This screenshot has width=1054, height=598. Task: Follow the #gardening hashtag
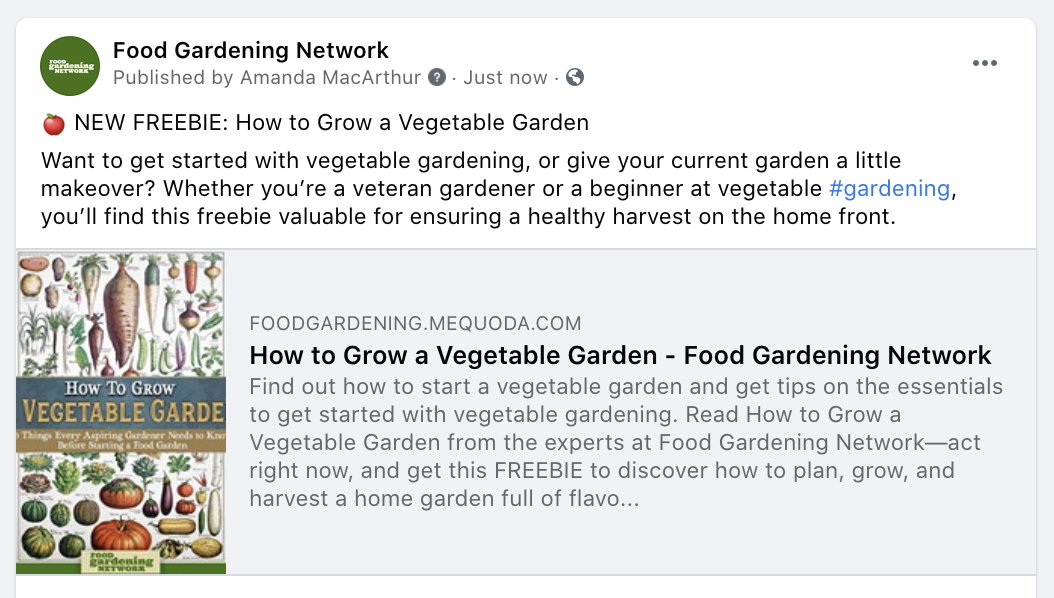click(889, 189)
